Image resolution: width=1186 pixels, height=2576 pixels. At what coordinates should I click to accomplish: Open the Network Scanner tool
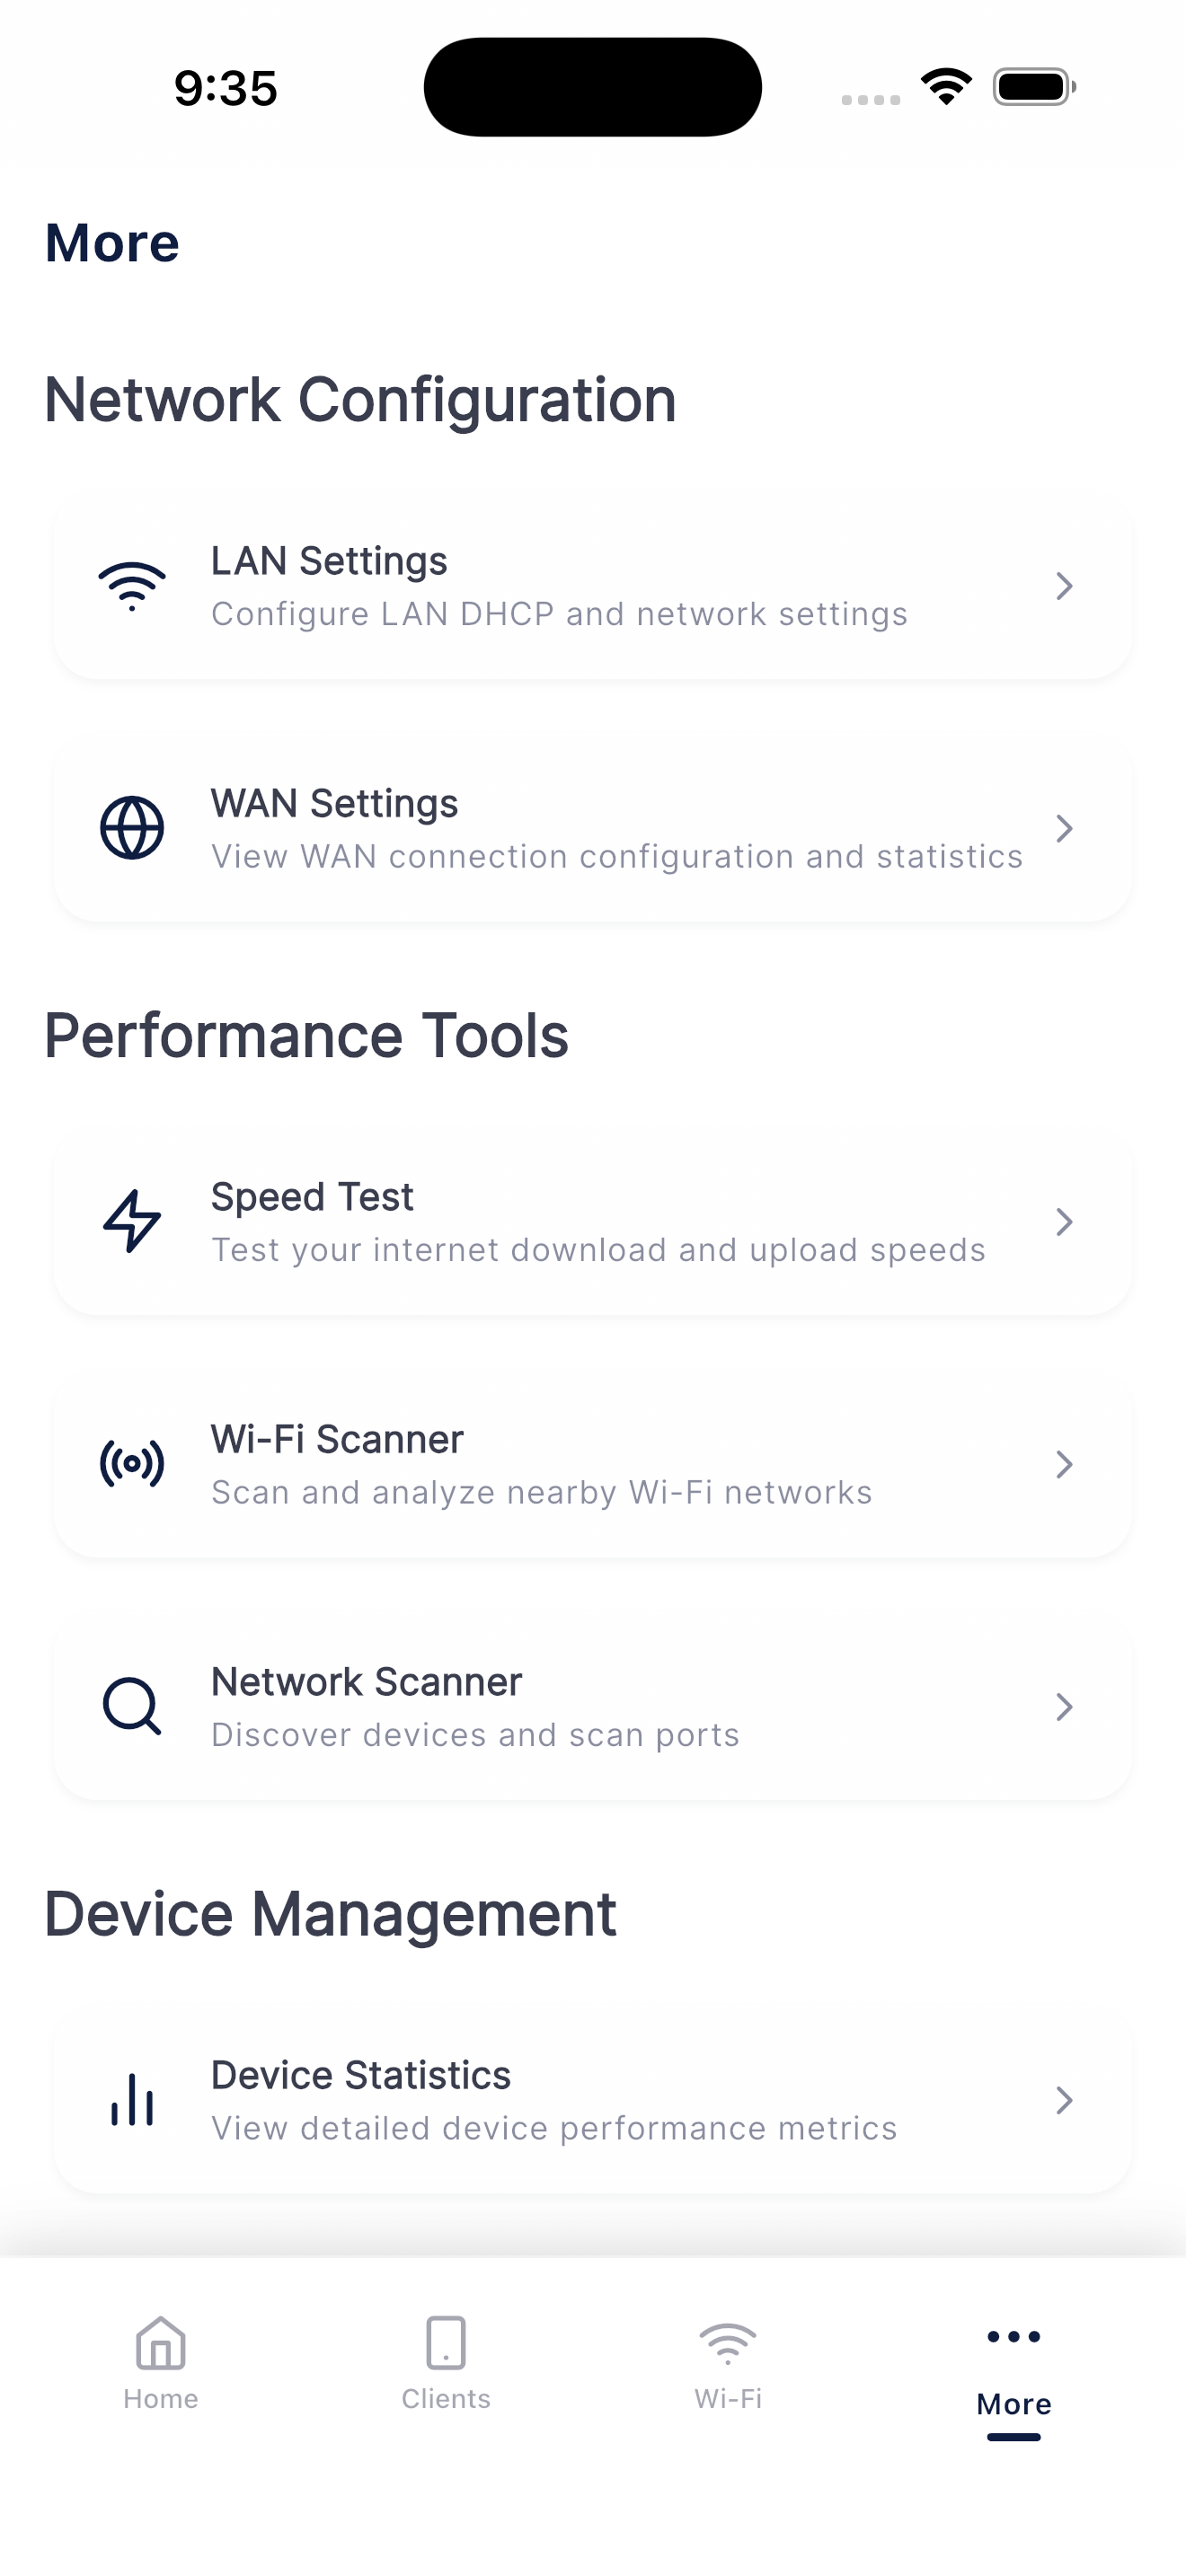tap(593, 1706)
